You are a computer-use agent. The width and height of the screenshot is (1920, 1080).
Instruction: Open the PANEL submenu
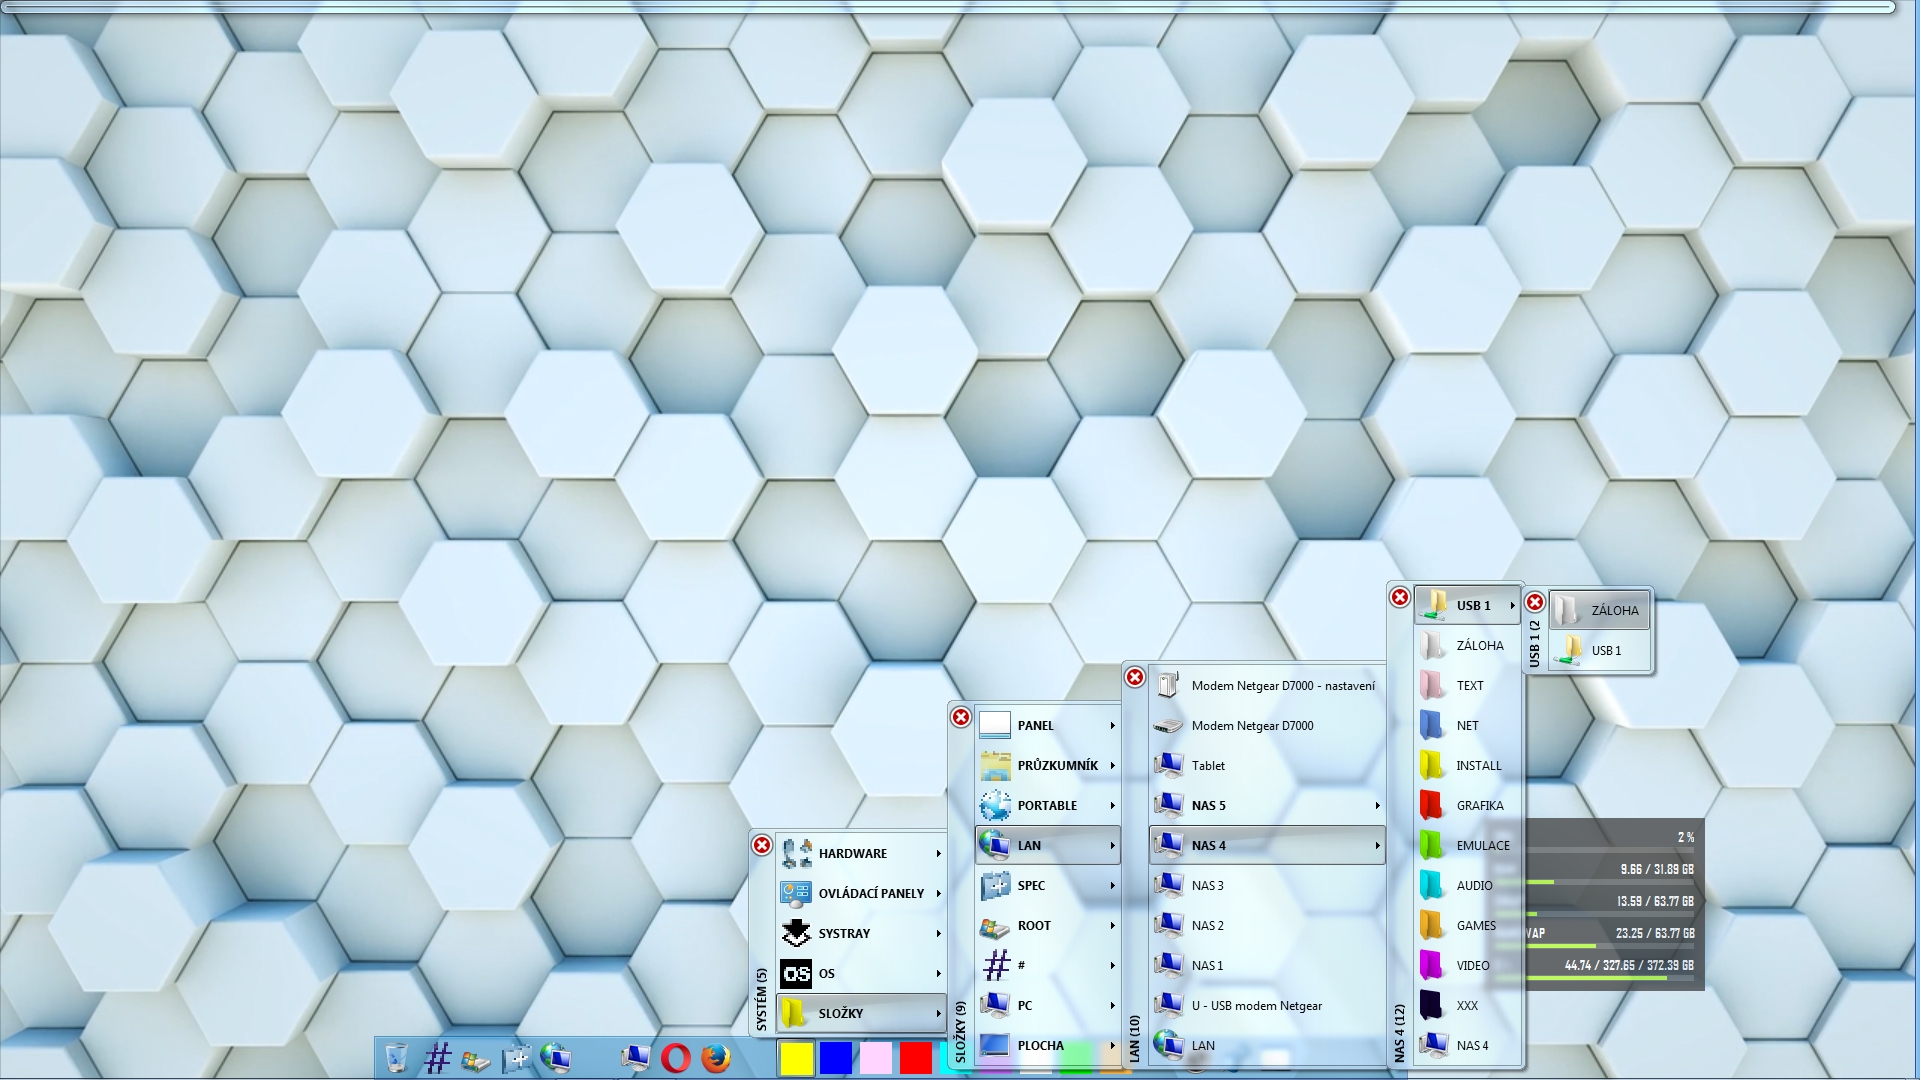pyautogui.click(x=1047, y=725)
